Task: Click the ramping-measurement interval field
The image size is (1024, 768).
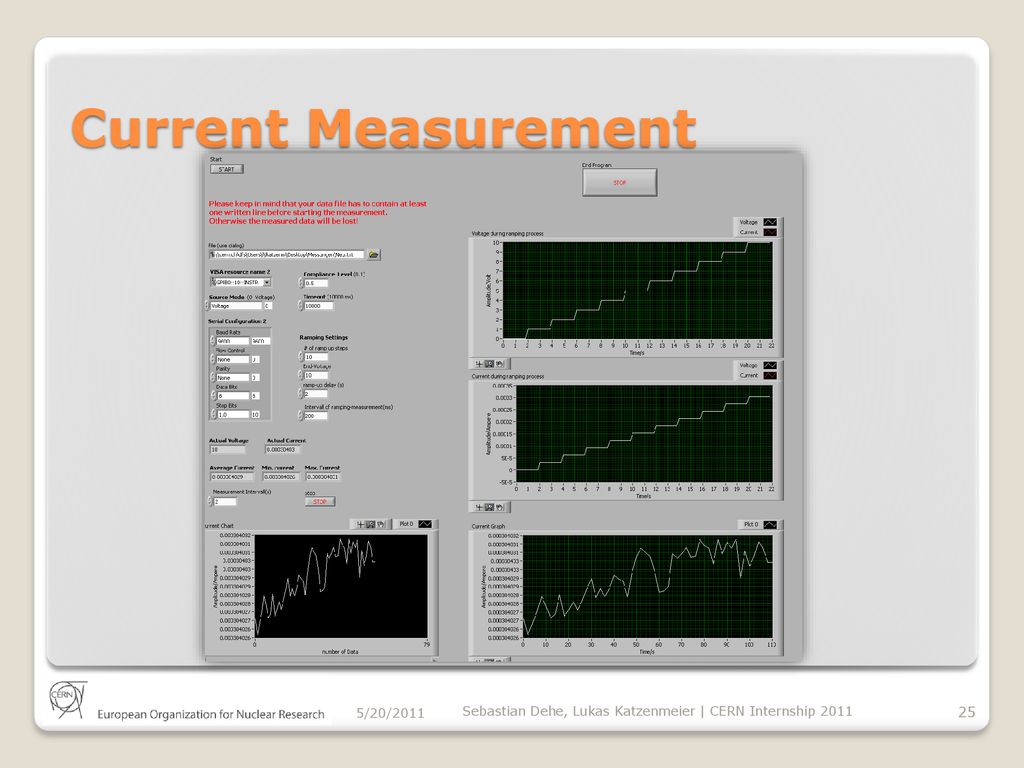Action: click(x=315, y=415)
